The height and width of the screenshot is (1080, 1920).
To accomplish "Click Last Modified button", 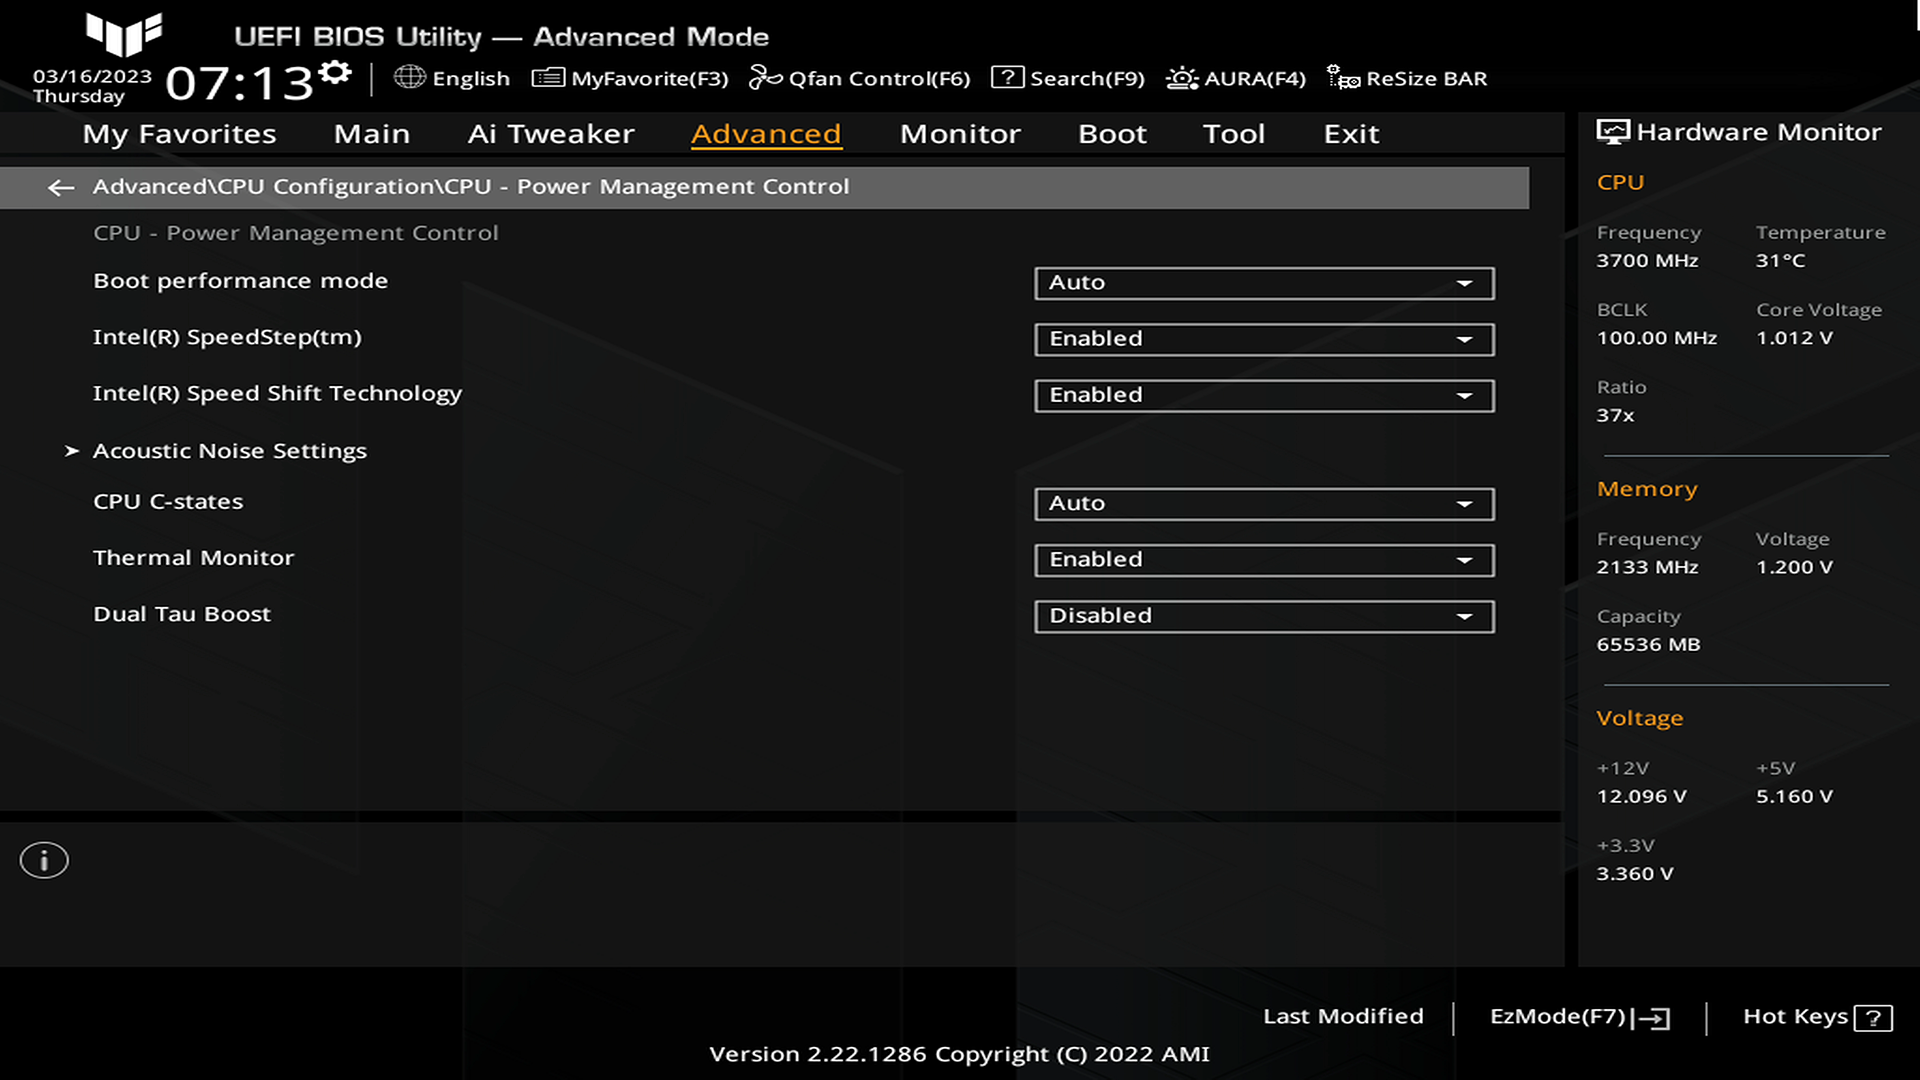I will pos(1342,1017).
